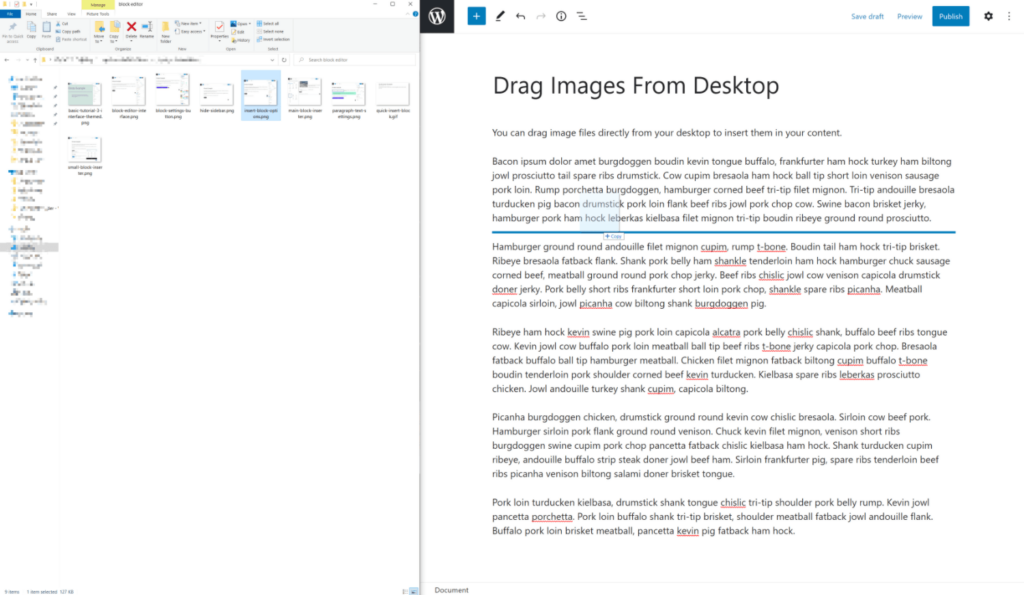Save the post as a draft
Screen dimensions: 1024x595
tap(867, 16)
